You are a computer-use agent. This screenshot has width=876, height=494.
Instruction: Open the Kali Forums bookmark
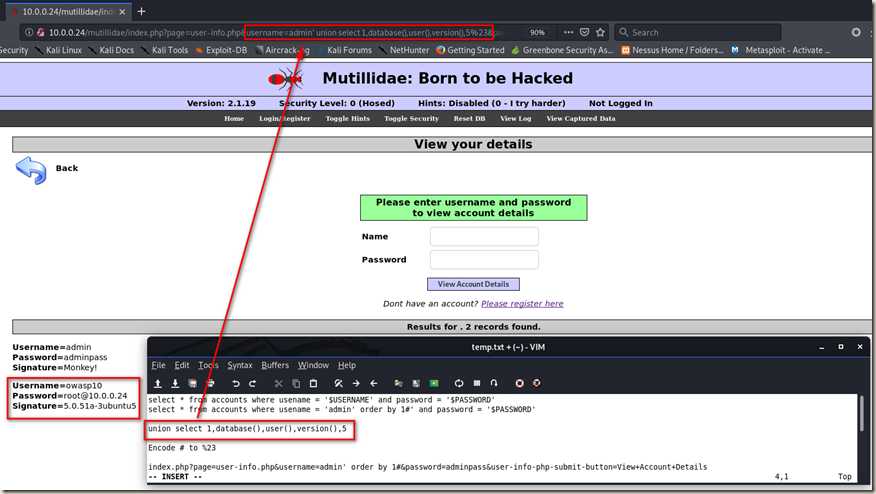pos(345,50)
